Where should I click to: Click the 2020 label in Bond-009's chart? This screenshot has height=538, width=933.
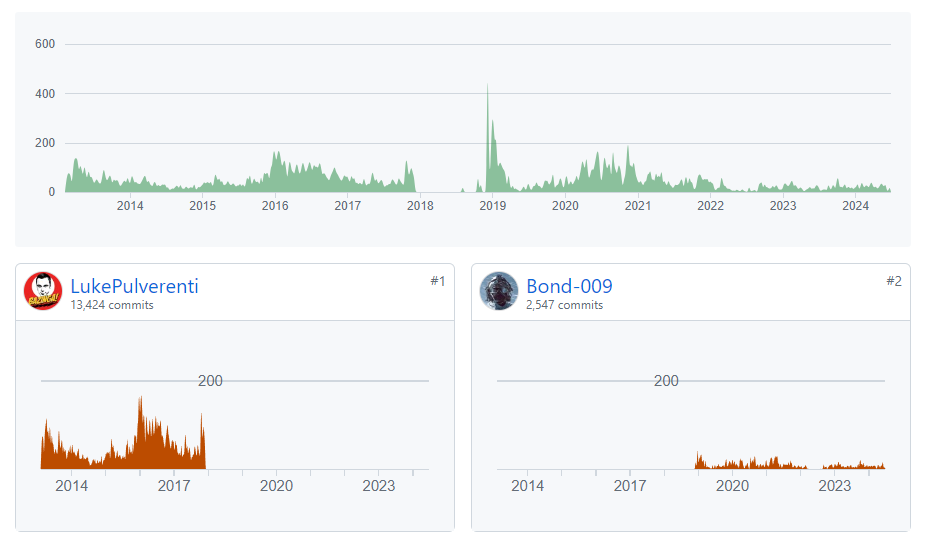pyautogui.click(x=732, y=486)
